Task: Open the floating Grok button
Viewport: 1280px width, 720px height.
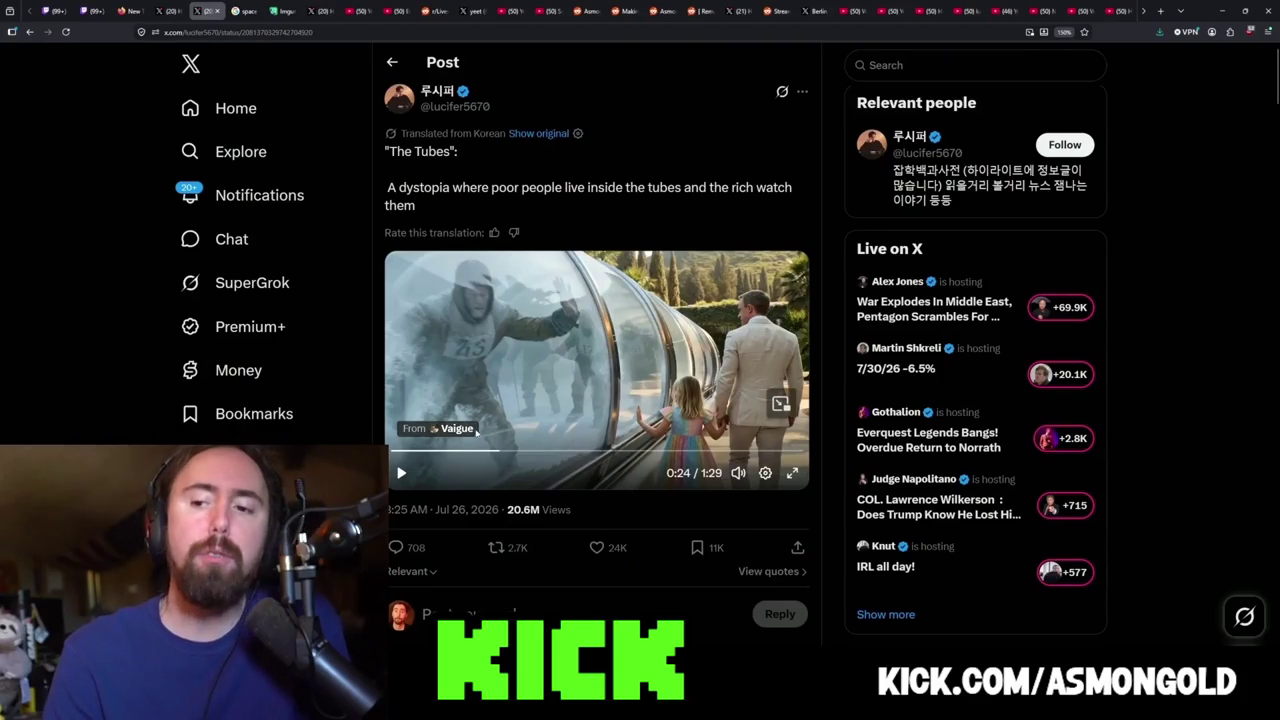Action: click(x=1244, y=617)
